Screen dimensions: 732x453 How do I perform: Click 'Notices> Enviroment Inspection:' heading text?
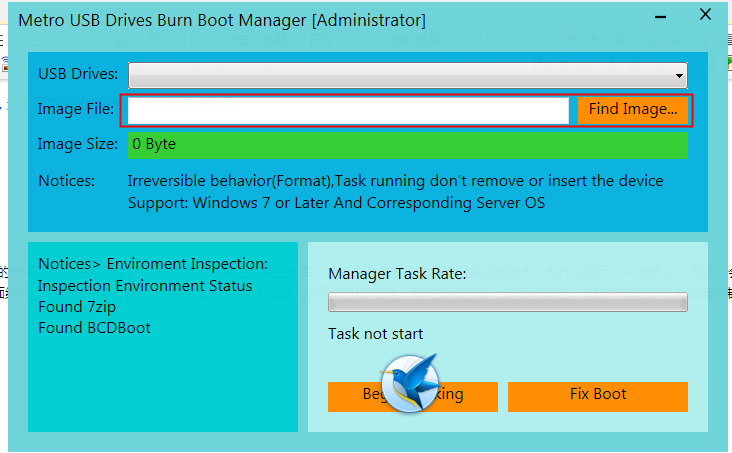click(153, 264)
